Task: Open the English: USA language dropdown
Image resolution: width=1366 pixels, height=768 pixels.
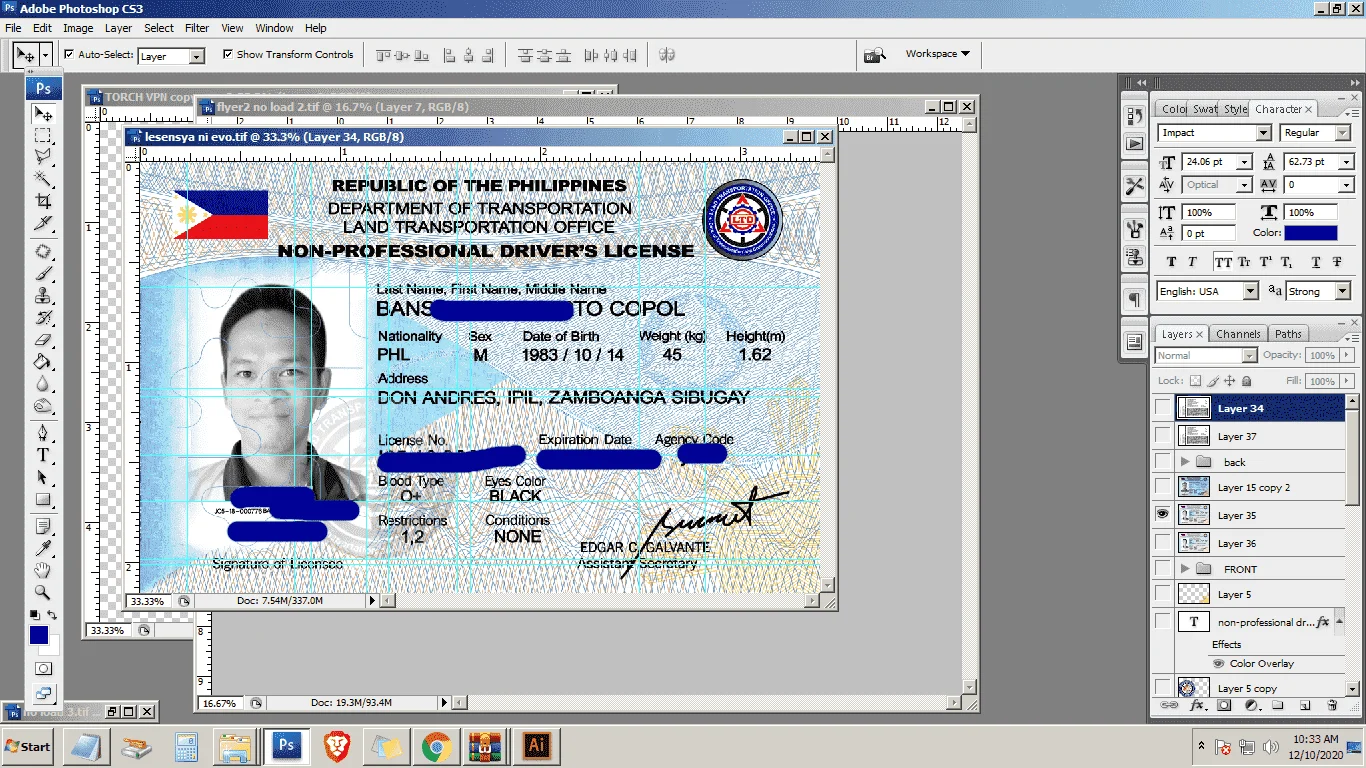Action: (x=1250, y=291)
